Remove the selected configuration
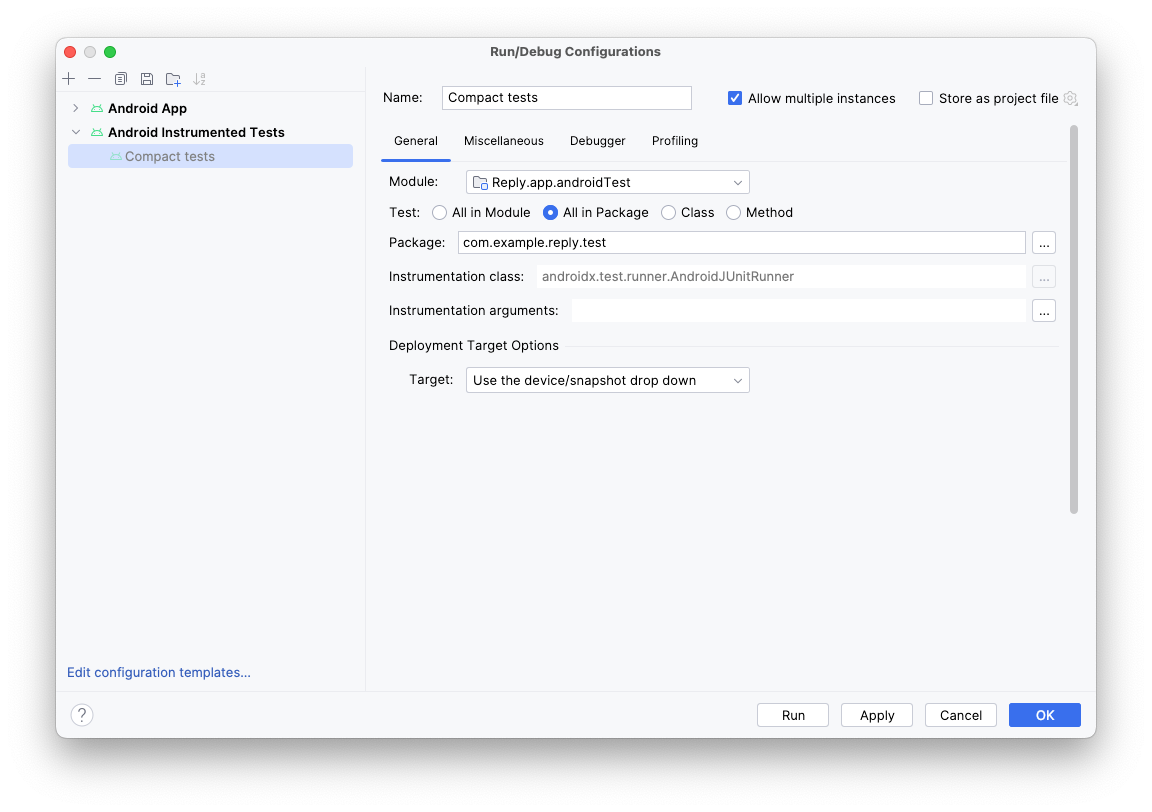 tap(94, 79)
